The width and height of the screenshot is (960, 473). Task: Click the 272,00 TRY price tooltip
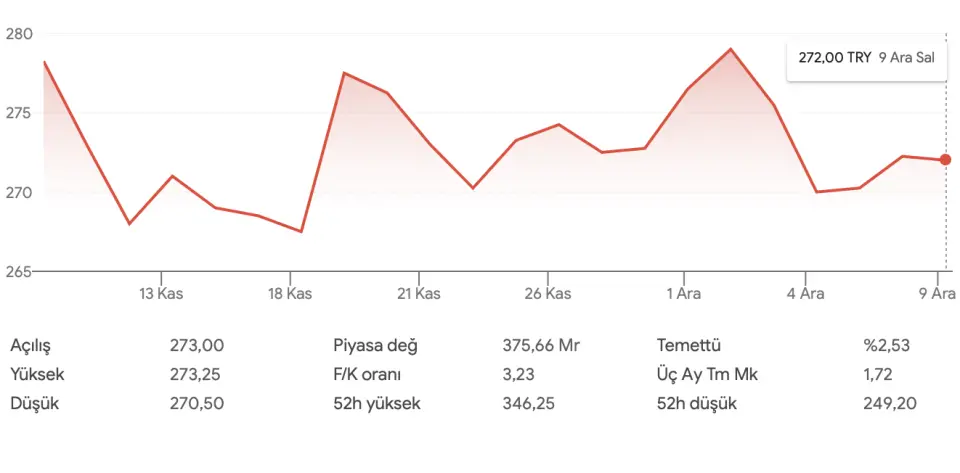click(x=866, y=58)
